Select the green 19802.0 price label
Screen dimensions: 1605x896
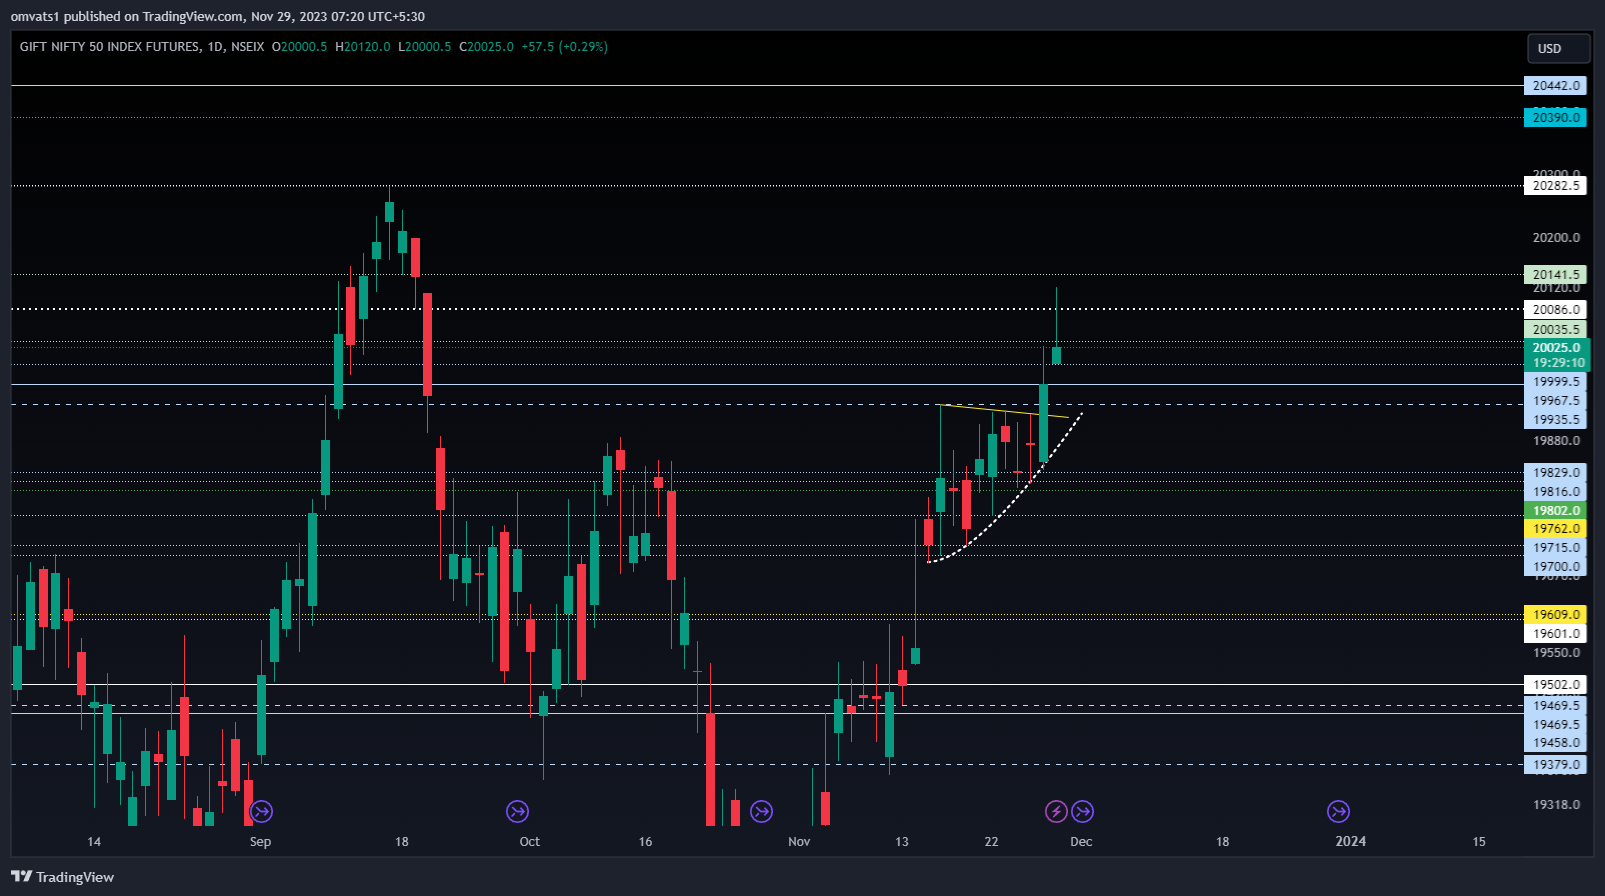click(1555, 511)
